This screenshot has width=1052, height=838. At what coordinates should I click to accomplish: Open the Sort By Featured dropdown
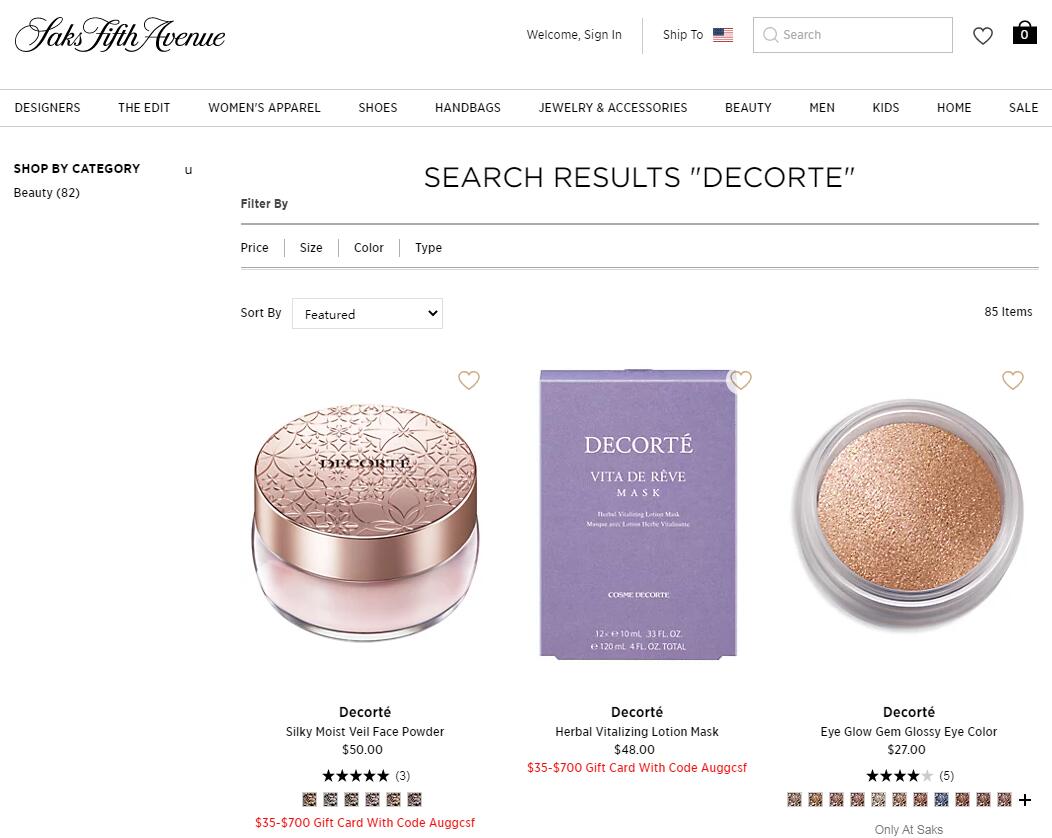click(367, 313)
